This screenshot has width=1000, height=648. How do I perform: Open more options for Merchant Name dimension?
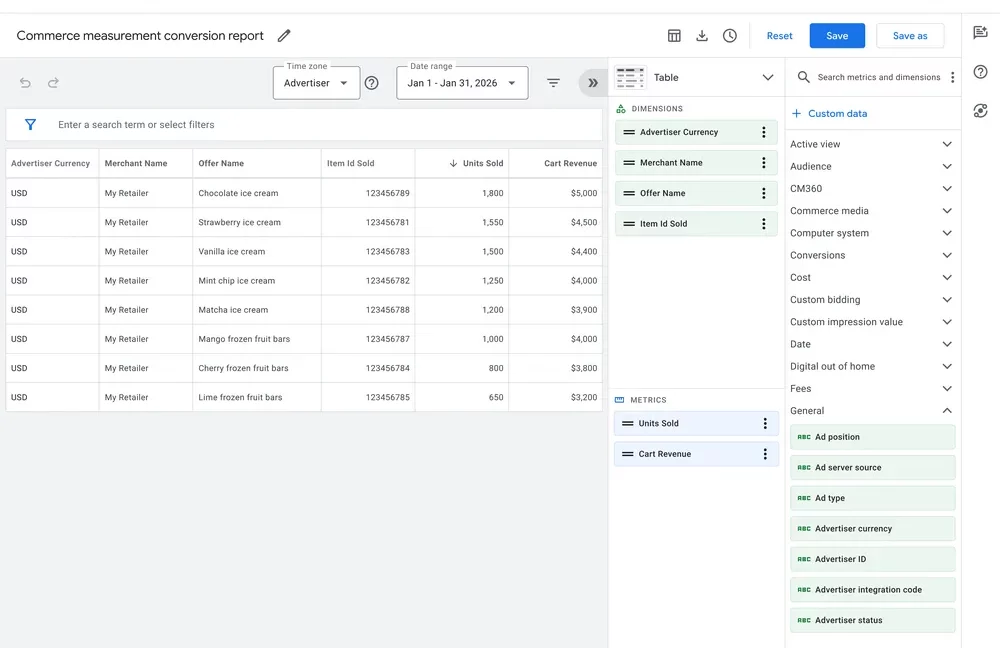point(764,163)
